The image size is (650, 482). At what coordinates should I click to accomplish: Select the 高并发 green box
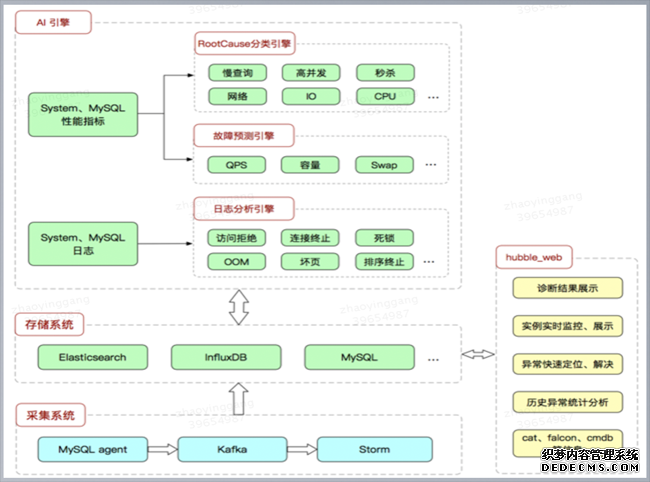(x=307, y=73)
